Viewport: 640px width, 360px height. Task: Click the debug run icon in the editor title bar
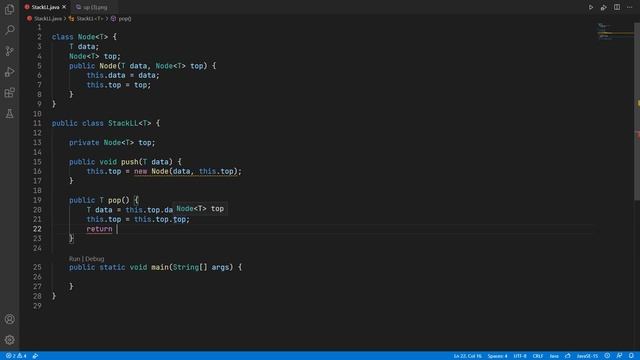[x=604, y=7]
